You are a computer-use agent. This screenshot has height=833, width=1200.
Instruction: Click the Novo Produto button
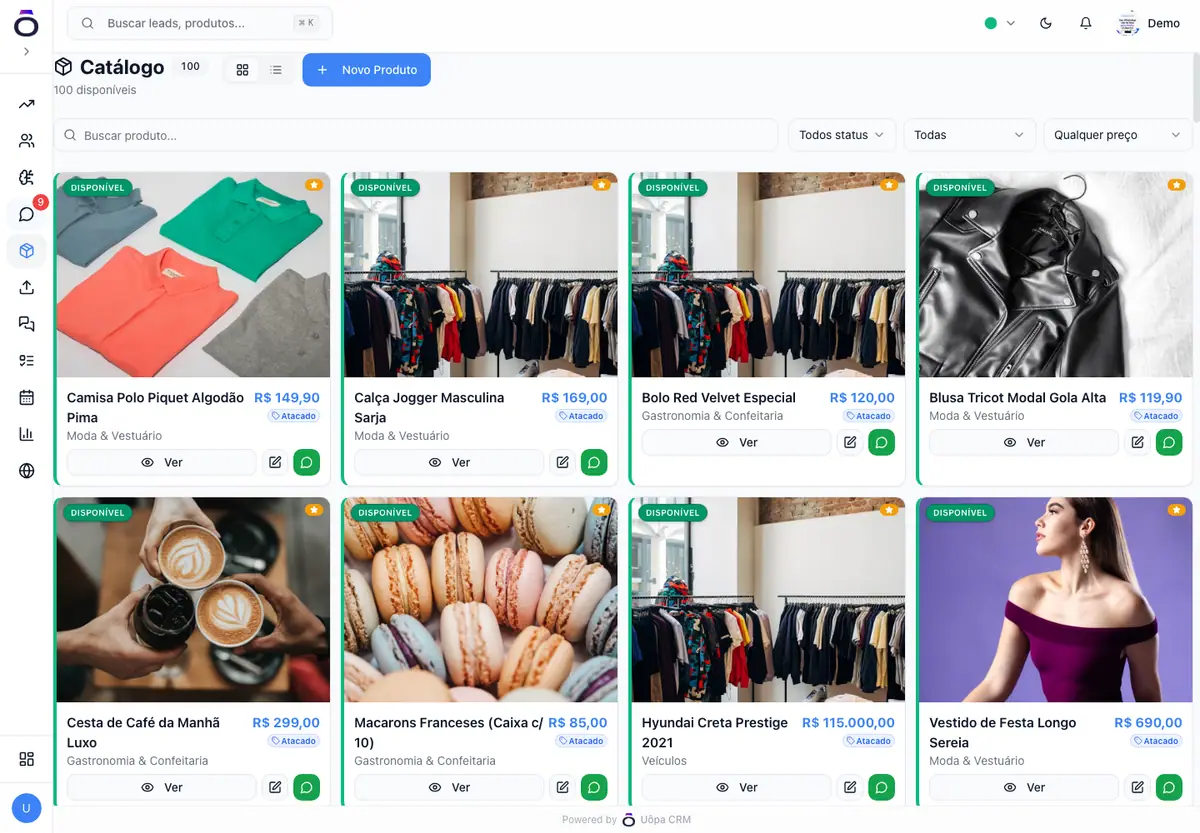click(x=366, y=70)
